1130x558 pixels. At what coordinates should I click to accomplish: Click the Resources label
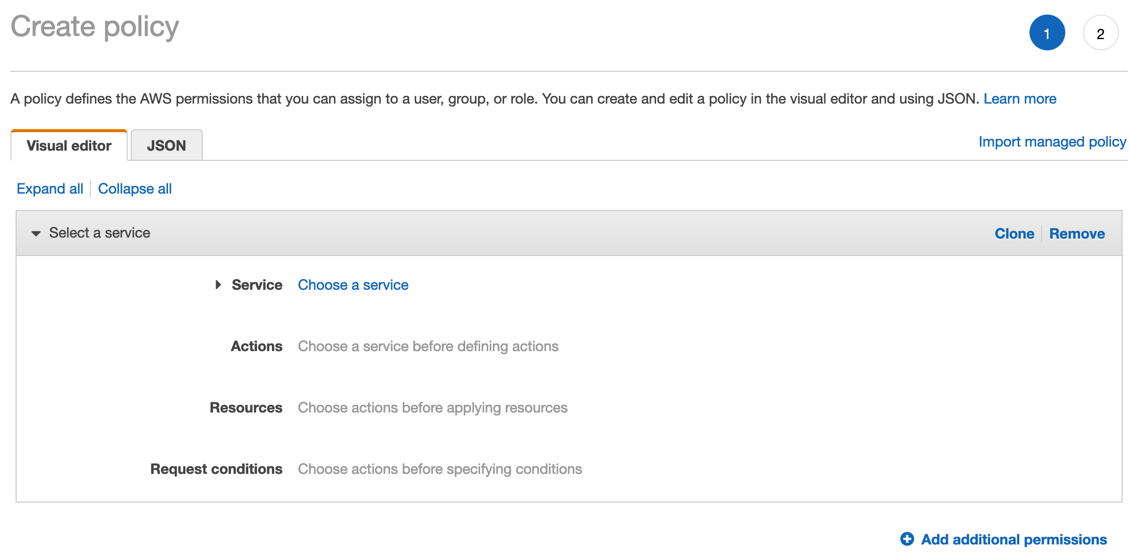click(246, 407)
